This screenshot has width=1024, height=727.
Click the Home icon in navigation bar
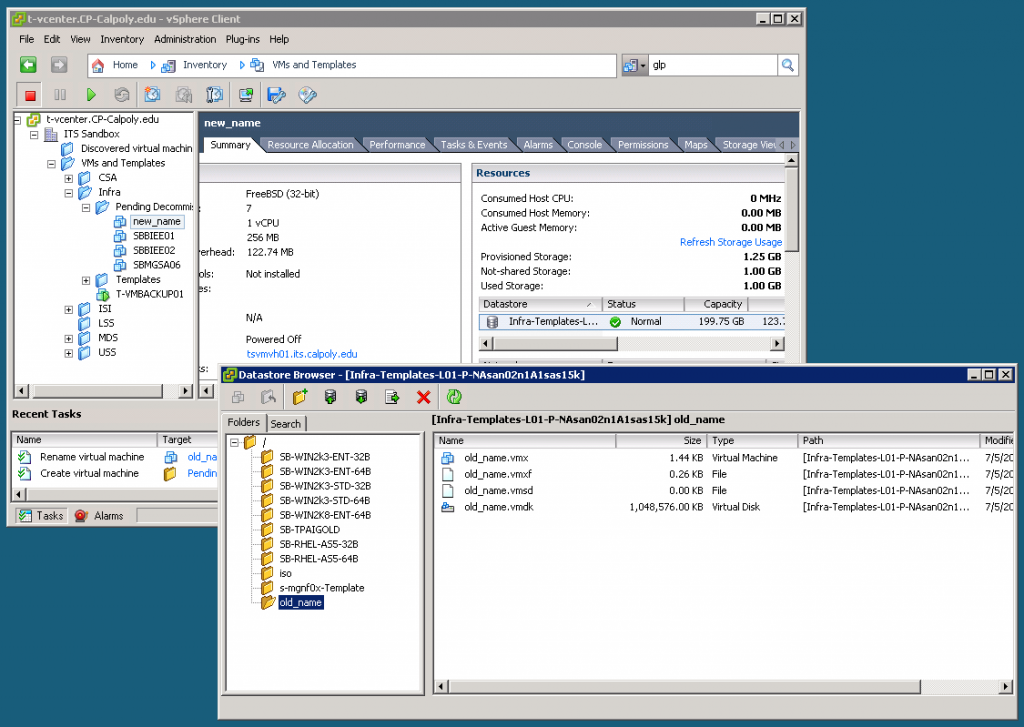coord(98,65)
